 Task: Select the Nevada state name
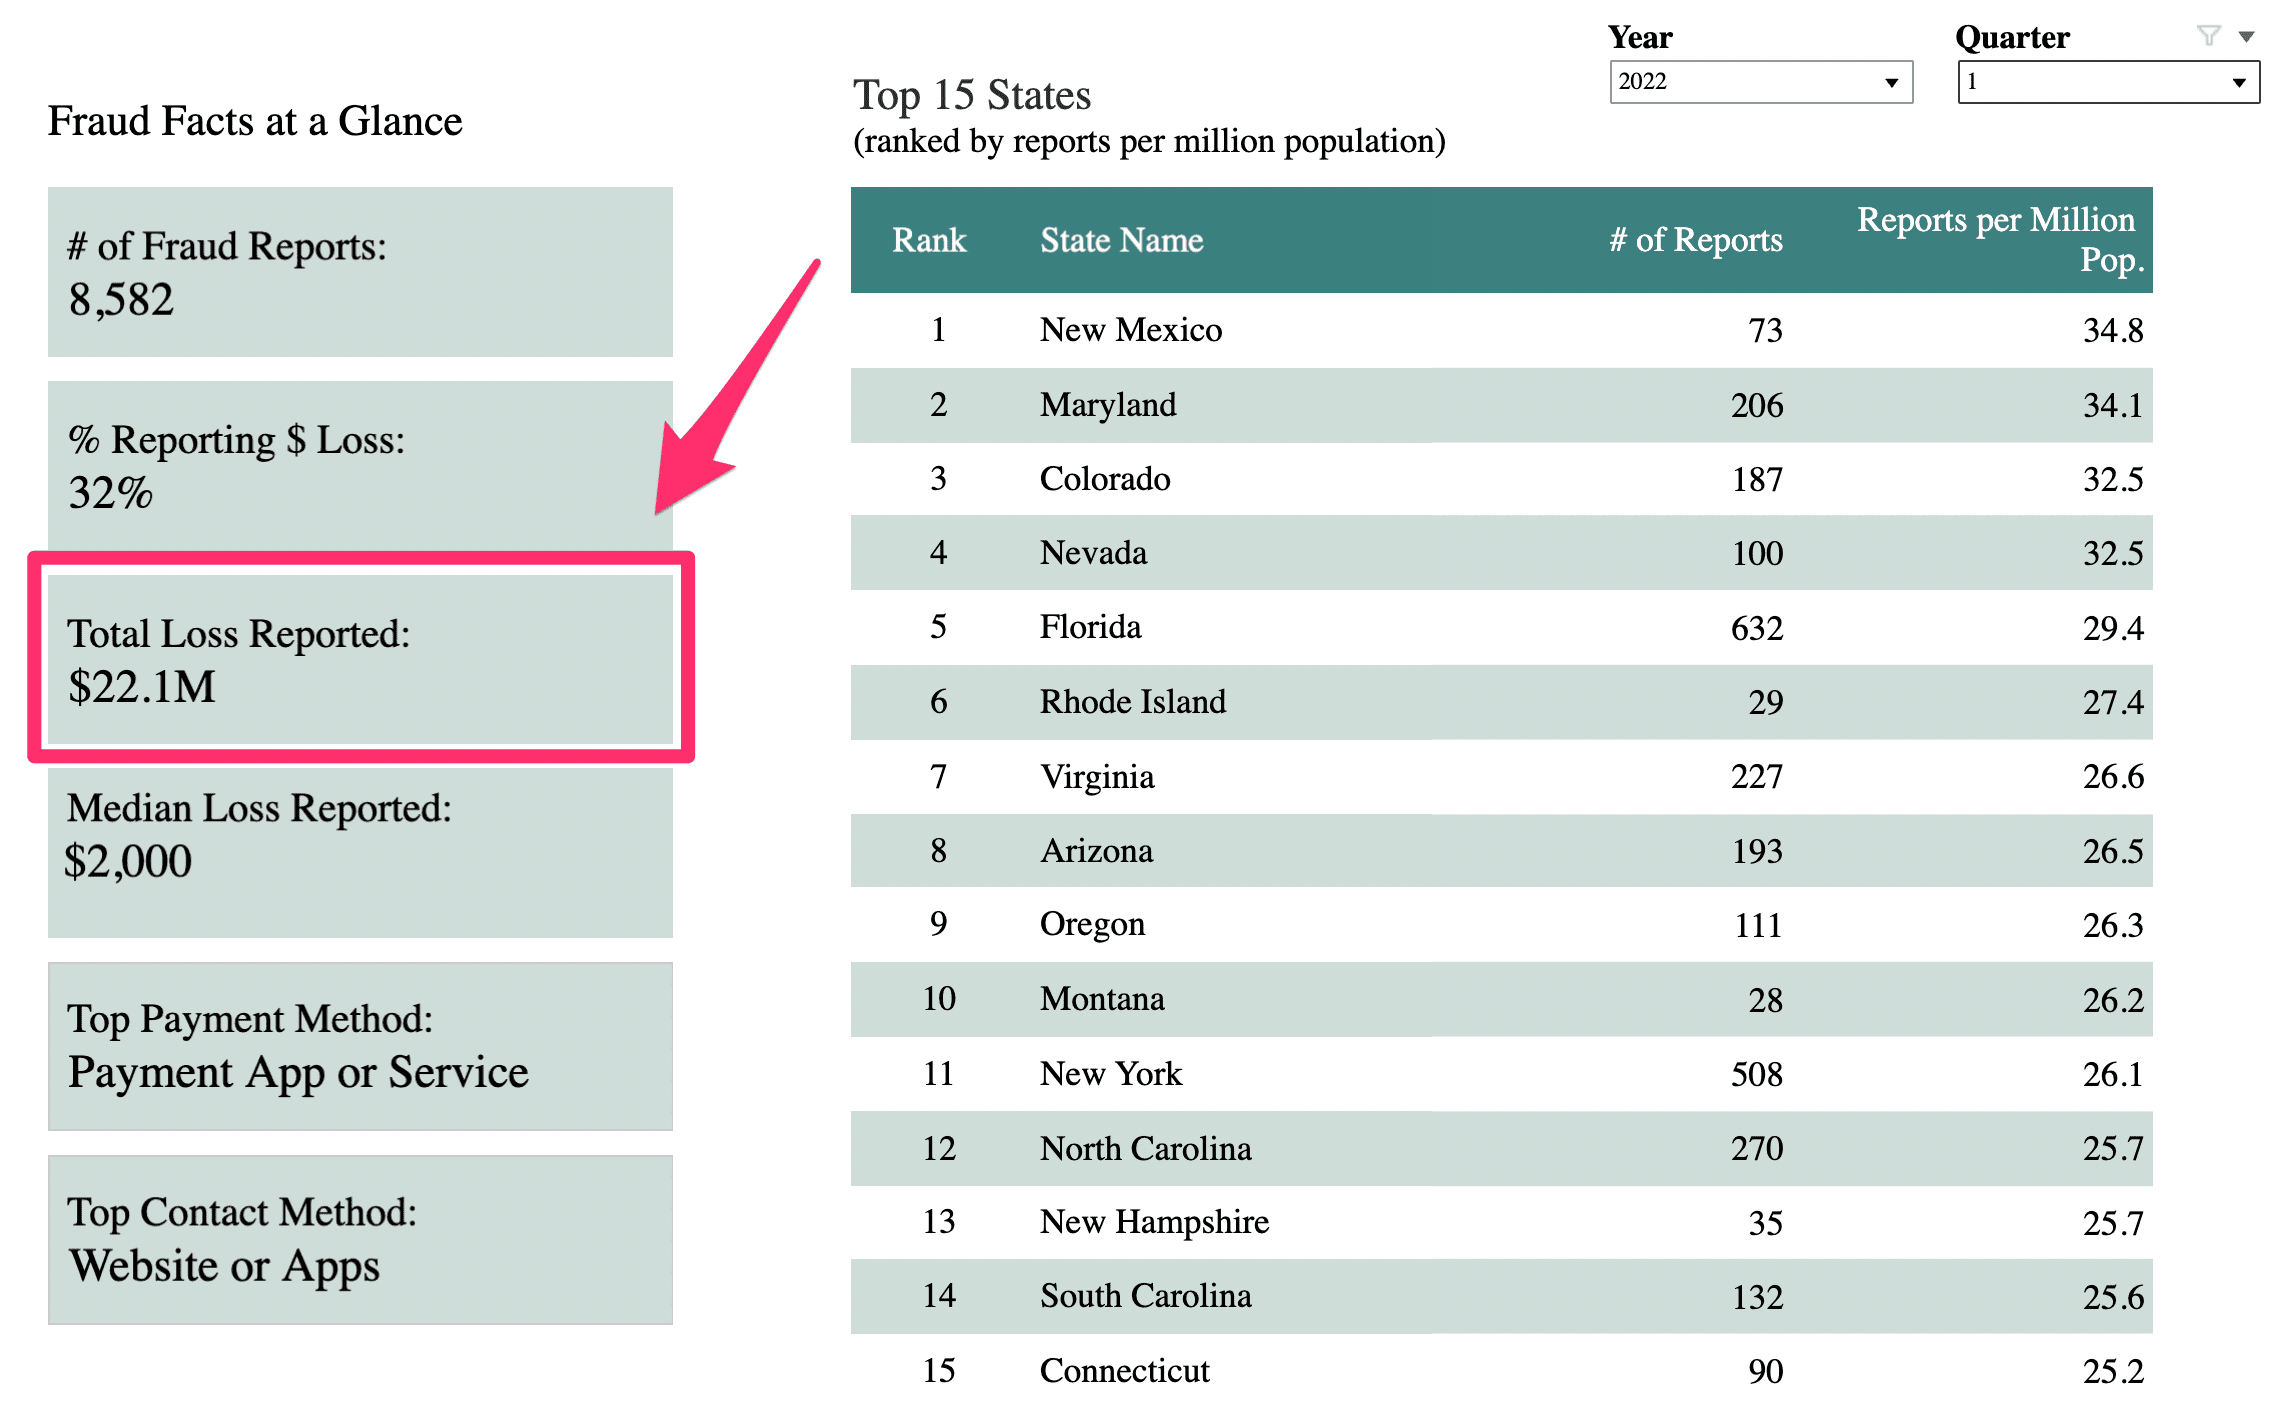1092,553
